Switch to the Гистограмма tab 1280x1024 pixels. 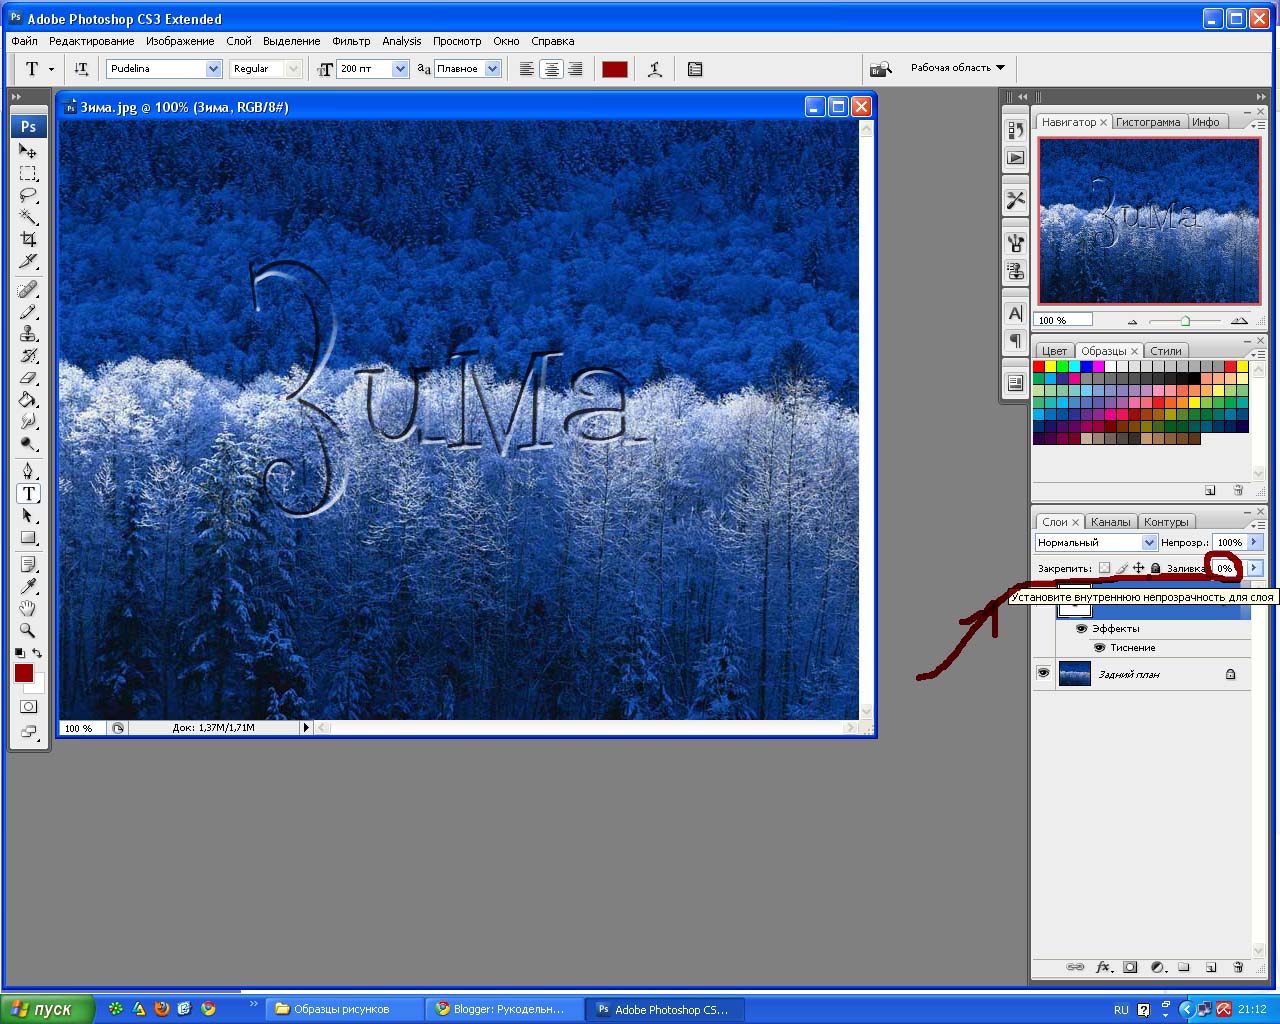[x=1148, y=122]
